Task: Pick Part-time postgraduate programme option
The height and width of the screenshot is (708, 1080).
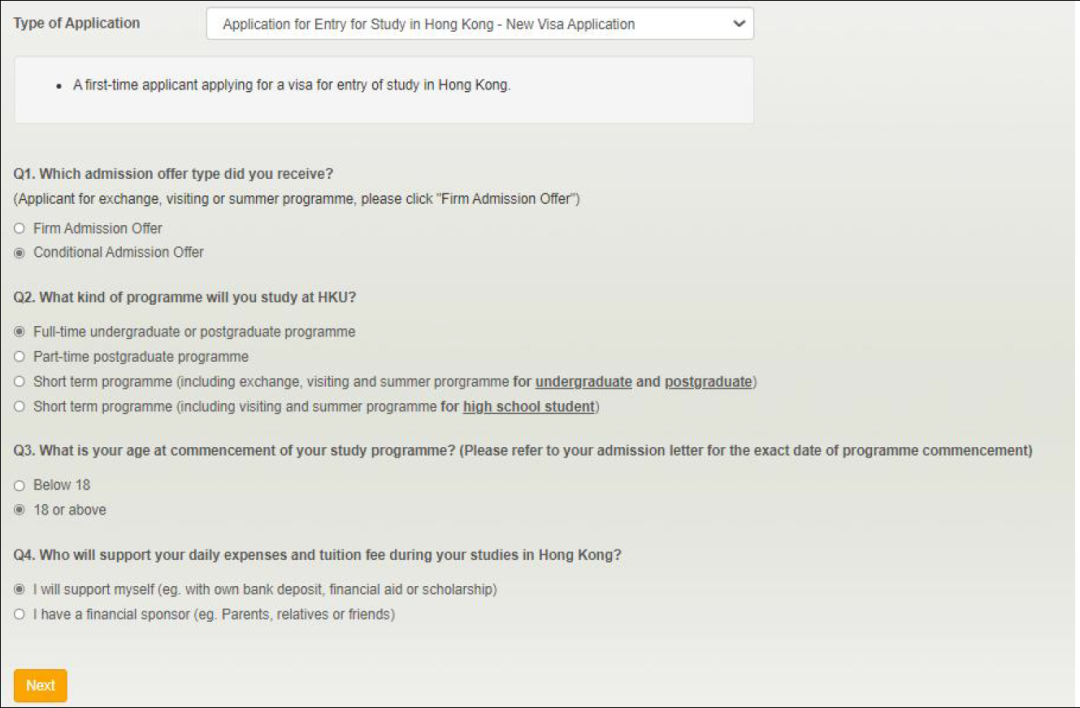Action: point(19,357)
